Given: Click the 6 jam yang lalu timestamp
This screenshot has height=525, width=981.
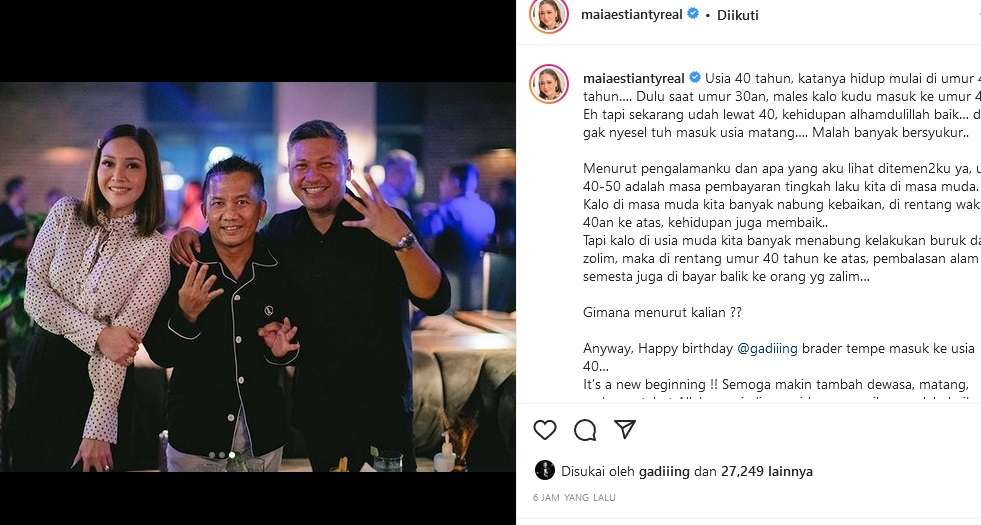Looking at the screenshot, I should pyautogui.click(x=574, y=497).
